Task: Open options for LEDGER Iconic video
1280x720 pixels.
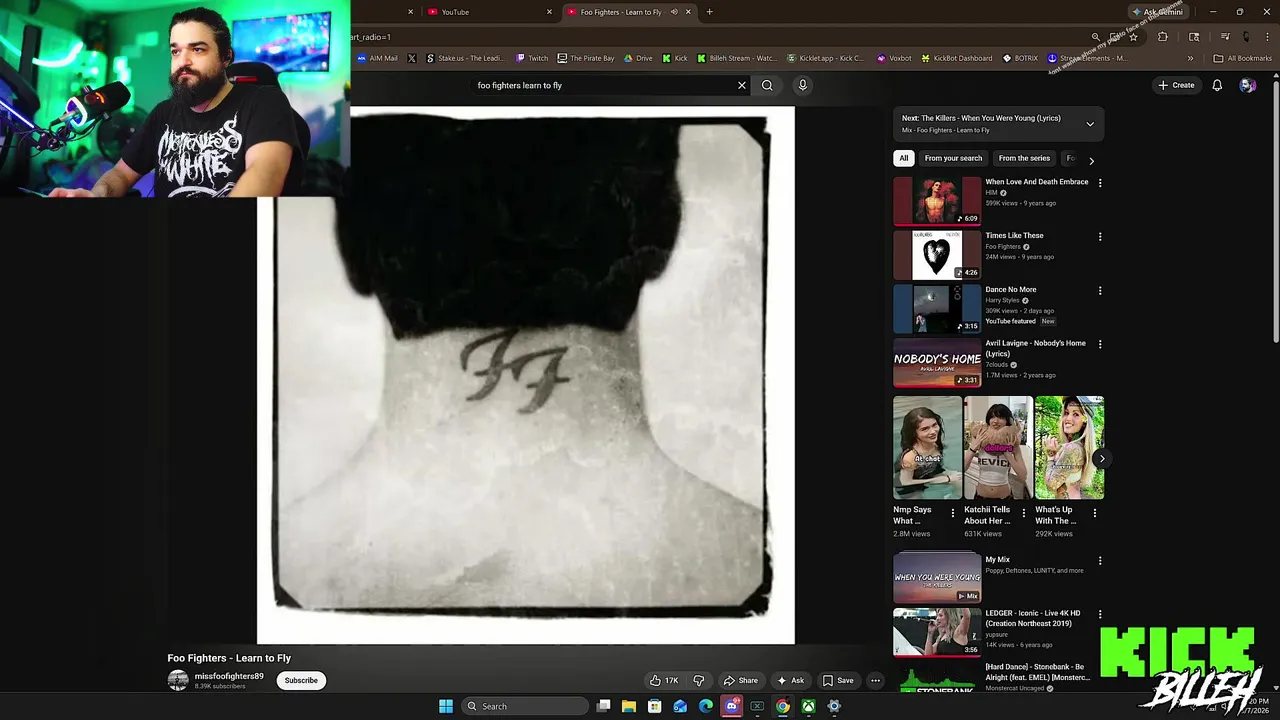Action: click(1100, 614)
